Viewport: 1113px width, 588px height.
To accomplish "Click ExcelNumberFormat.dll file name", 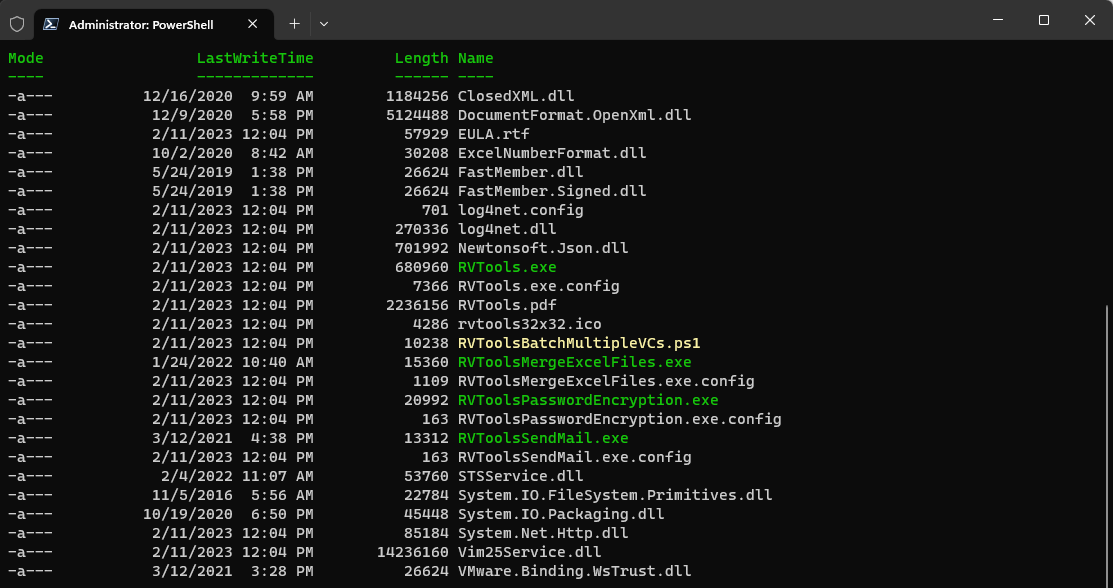I will 552,153.
